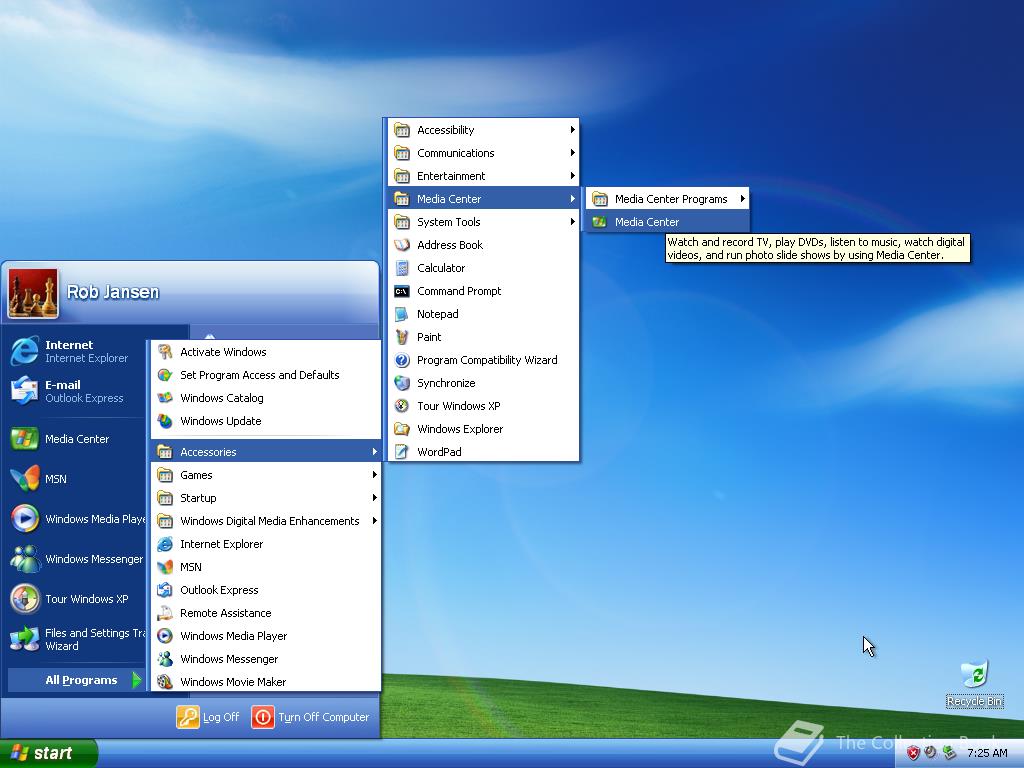Open MSN in All Programs list

click(266, 567)
